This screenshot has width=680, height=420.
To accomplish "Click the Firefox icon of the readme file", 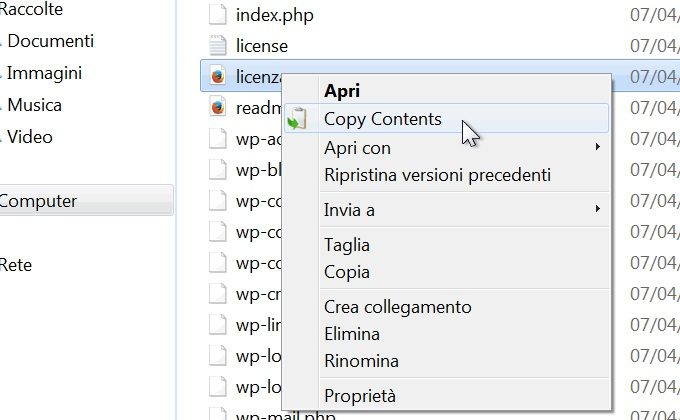I will tap(218, 108).
